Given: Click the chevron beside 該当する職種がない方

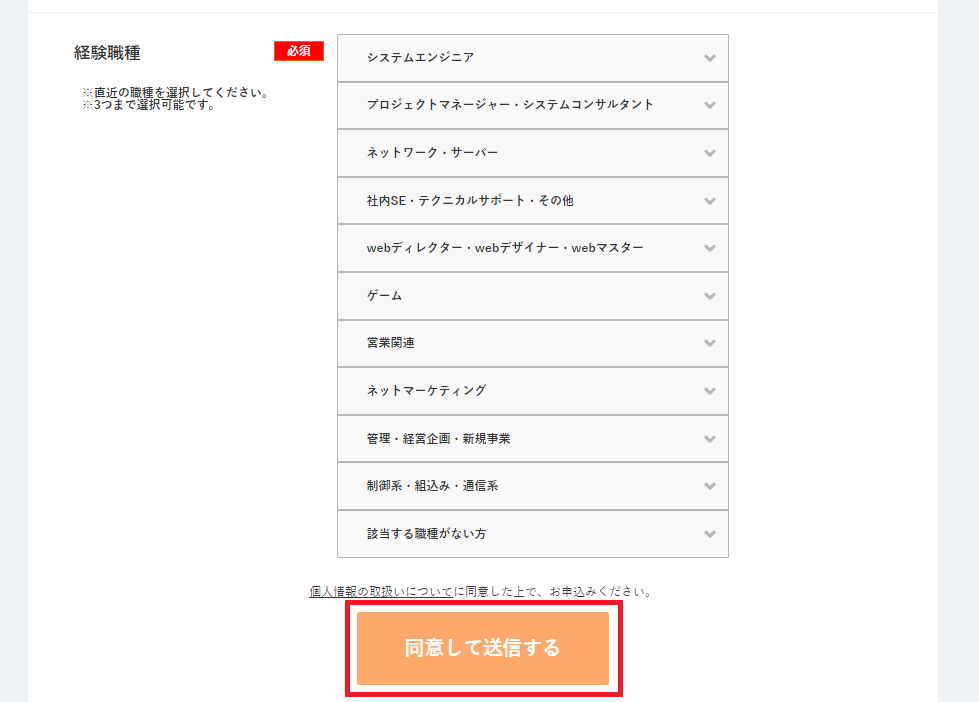Looking at the screenshot, I should 710,534.
